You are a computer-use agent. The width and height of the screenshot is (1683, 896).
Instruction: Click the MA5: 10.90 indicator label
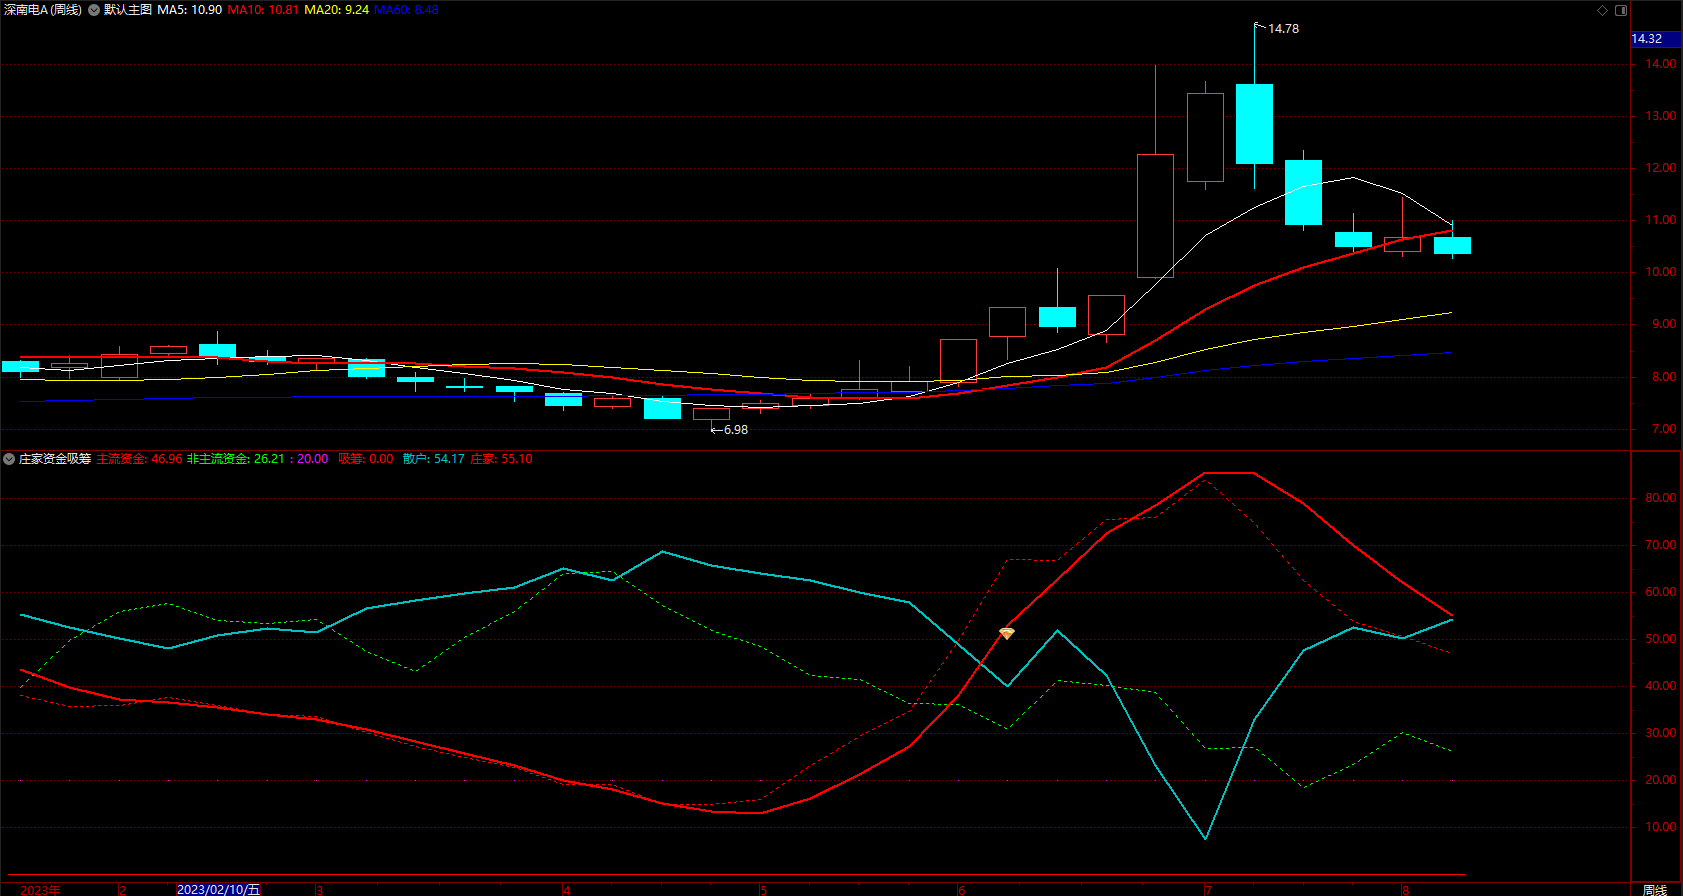pos(190,10)
